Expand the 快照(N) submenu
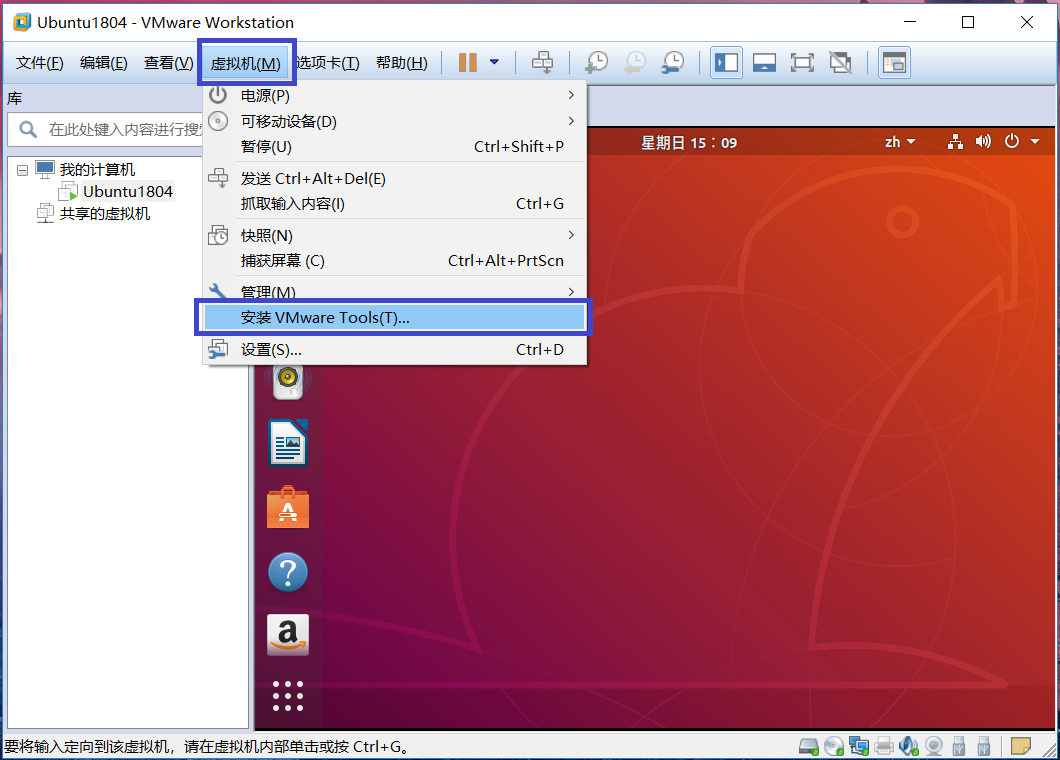Image resolution: width=1060 pixels, height=760 pixels. point(395,235)
